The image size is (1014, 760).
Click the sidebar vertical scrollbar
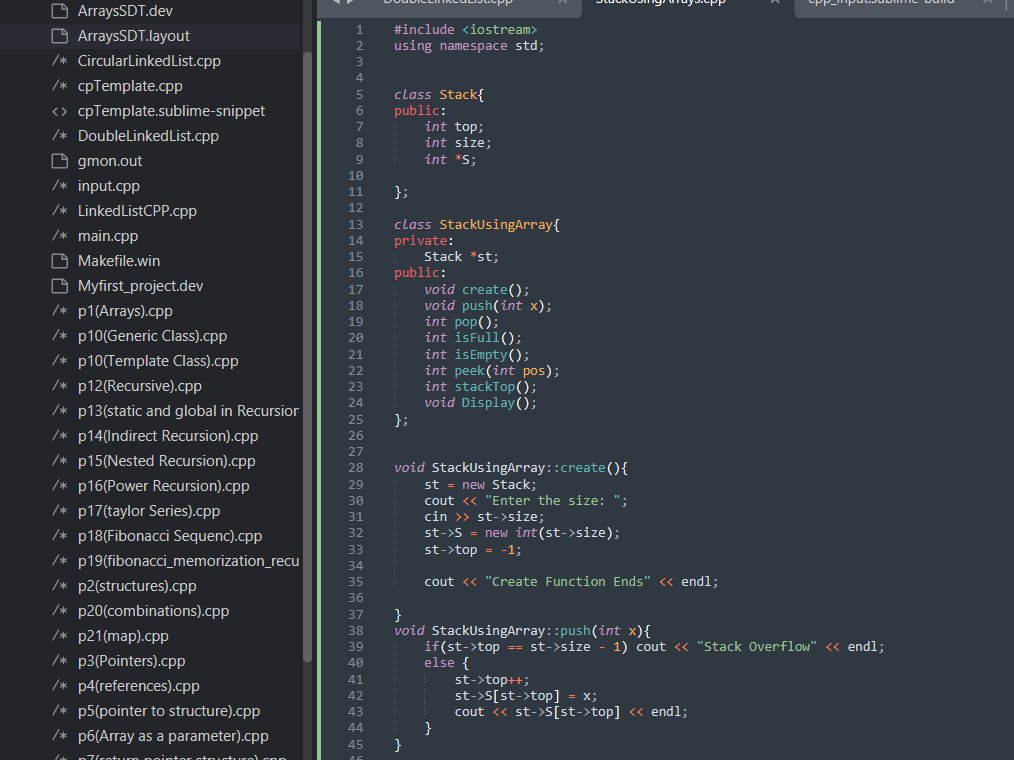(x=307, y=356)
